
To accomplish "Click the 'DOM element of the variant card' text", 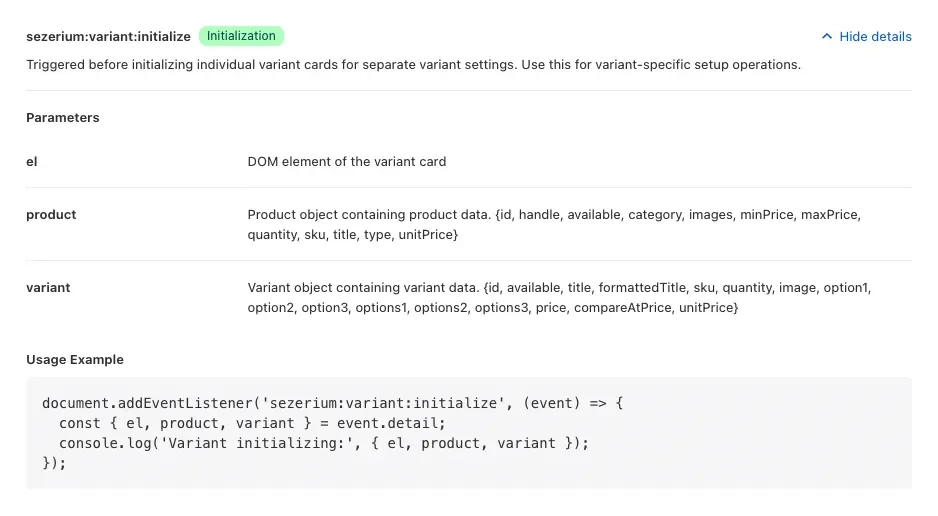I will click(x=347, y=161).
